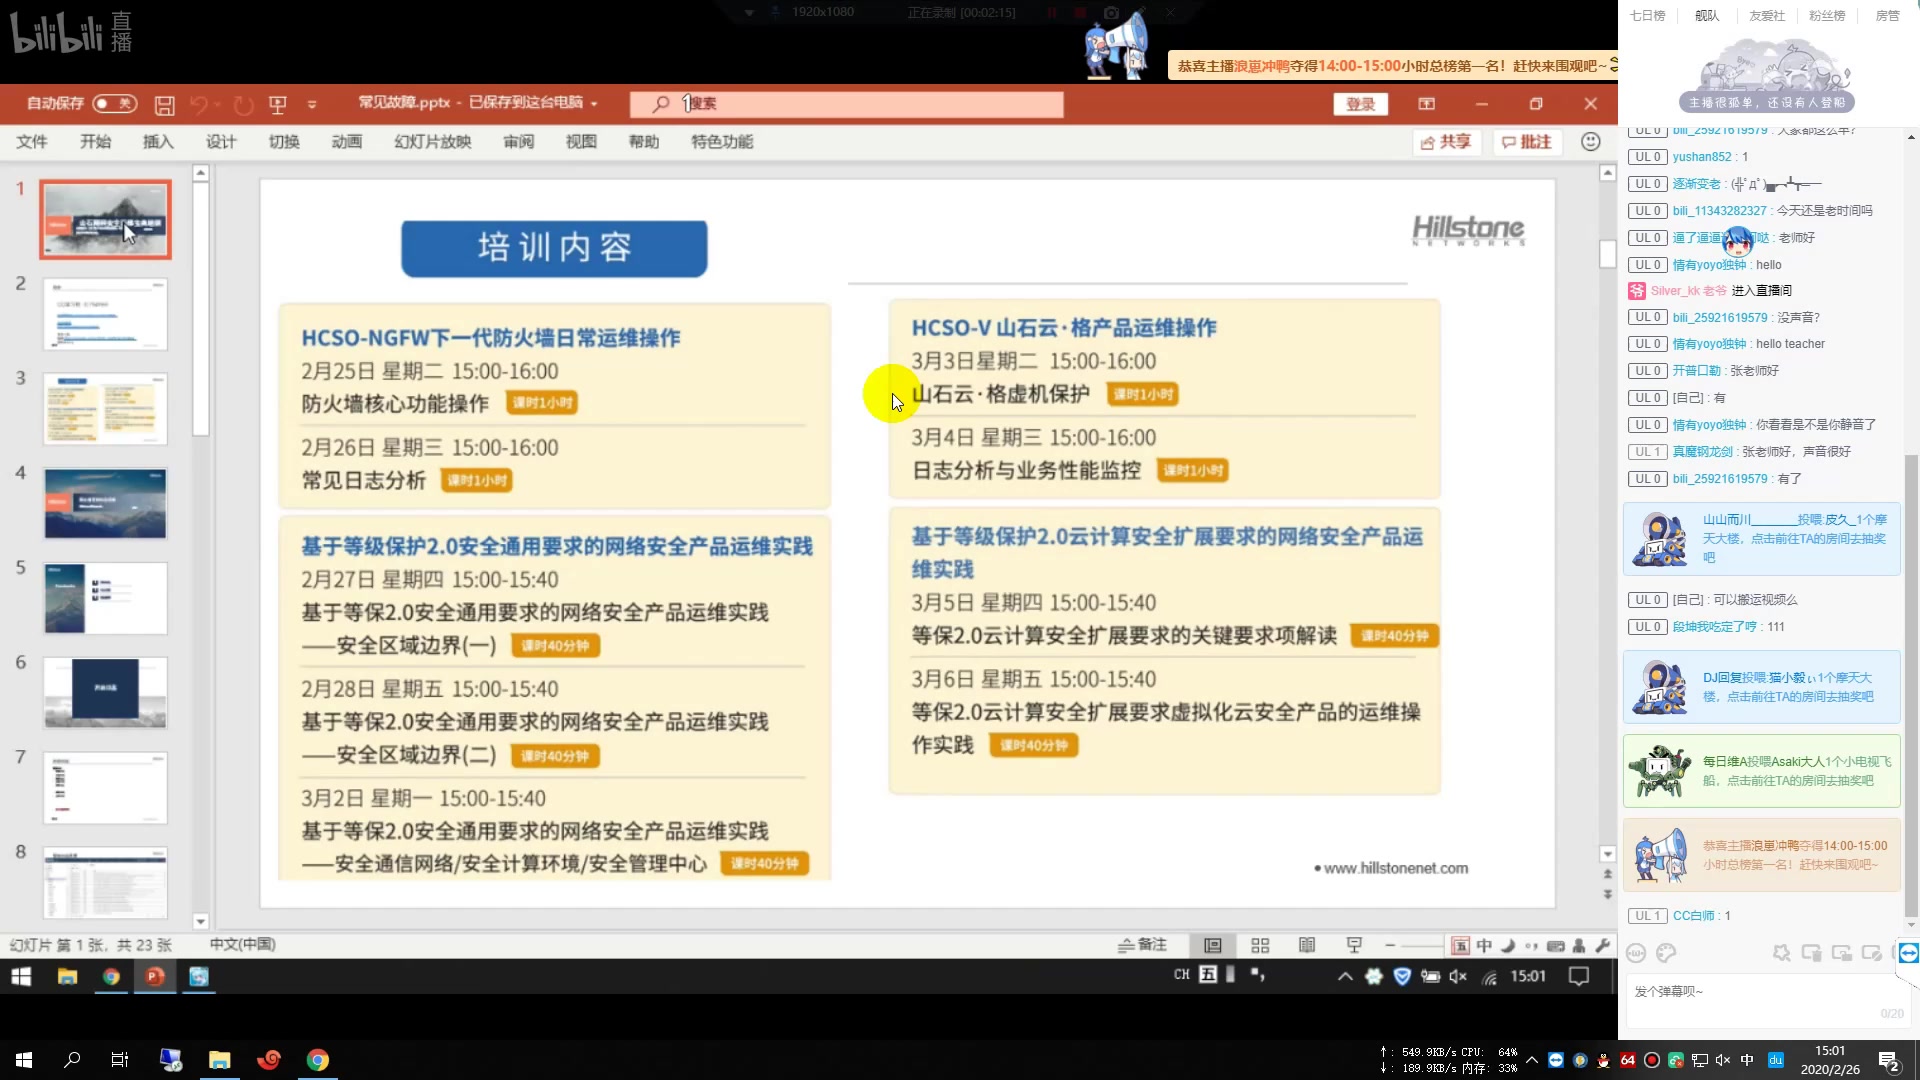
Task: Open the 七日榜 ranking tab
Action: click(1648, 15)
